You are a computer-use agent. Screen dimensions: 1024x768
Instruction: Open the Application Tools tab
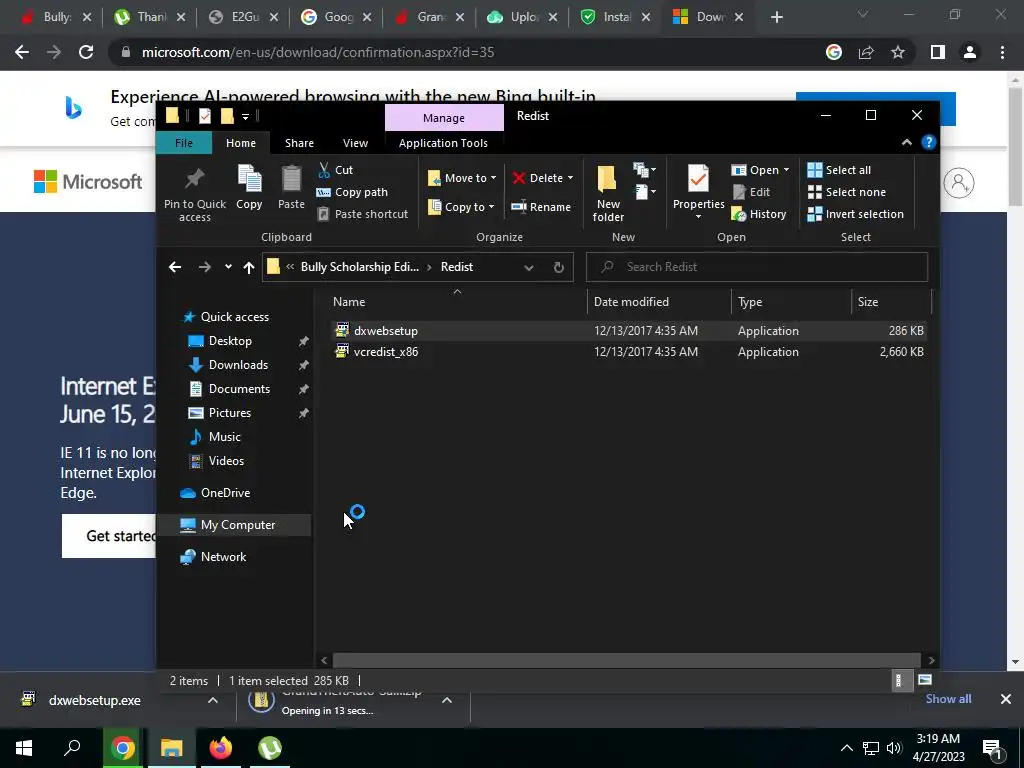point(443,143)
